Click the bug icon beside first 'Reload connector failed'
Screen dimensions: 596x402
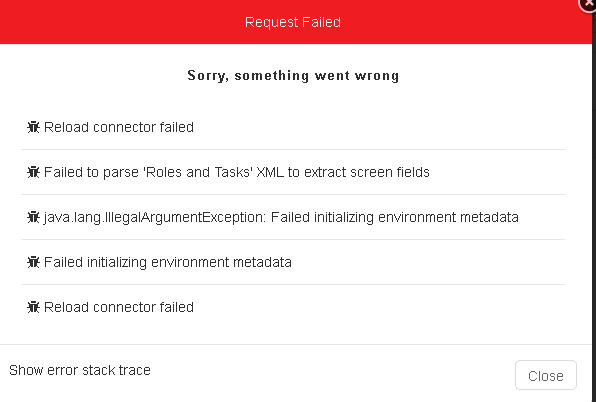pos(33,127)
